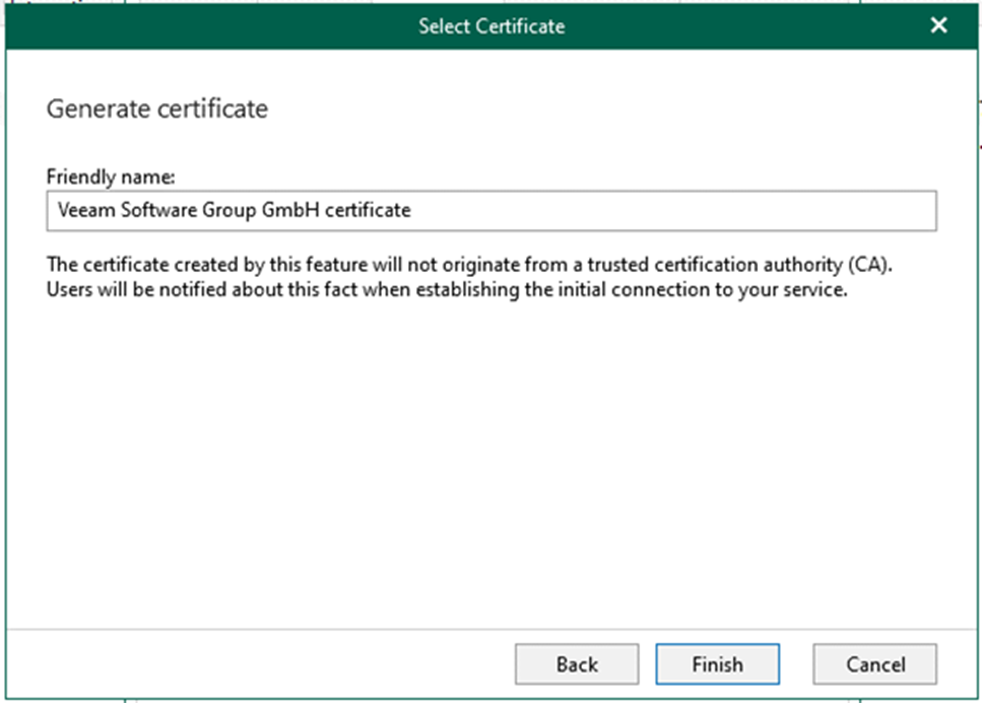Click the Finish button
Screen dimensions: 982x703
tap(717, 665)
